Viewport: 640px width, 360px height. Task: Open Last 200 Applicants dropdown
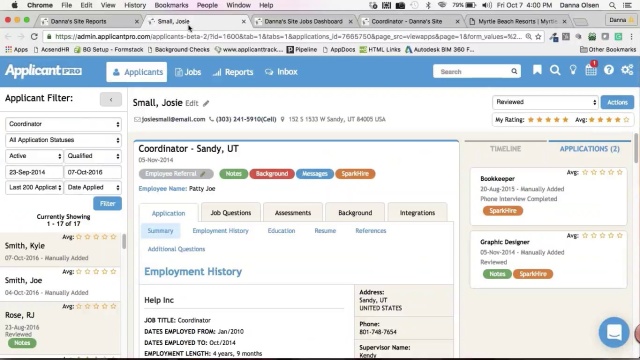pyautogui.click(x=34, y=187)
